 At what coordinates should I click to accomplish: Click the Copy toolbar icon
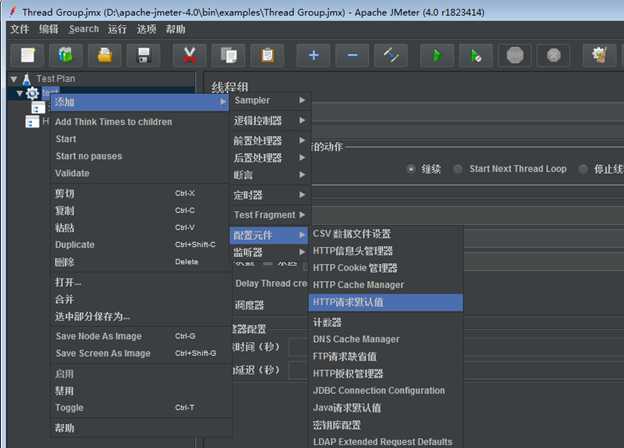point(228,55)
